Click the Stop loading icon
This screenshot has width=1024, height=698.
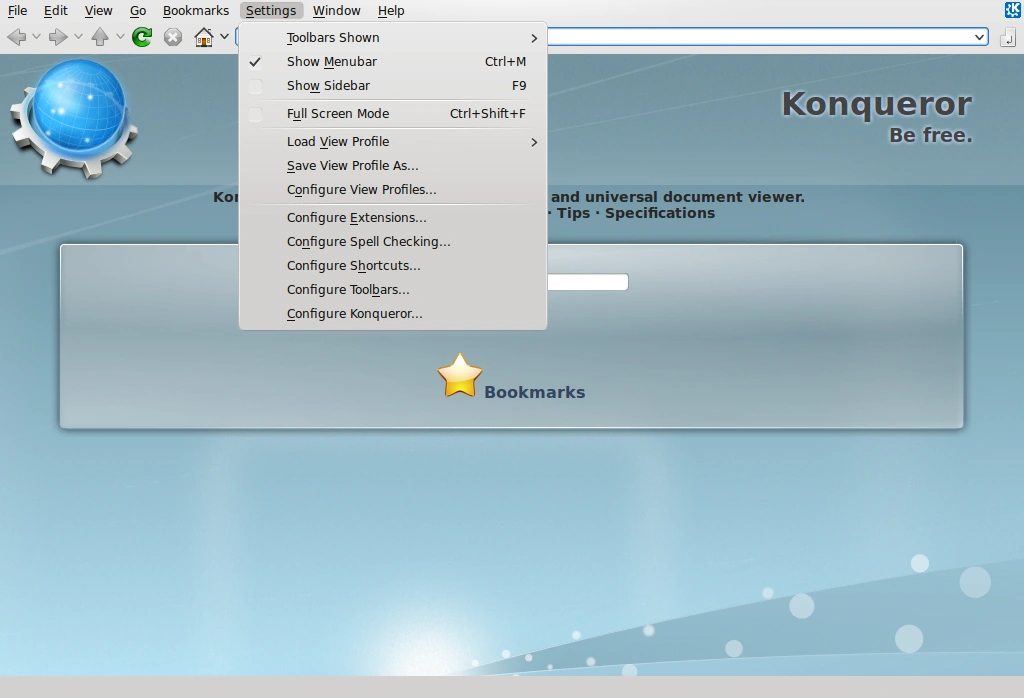click(x=173, y=37)
